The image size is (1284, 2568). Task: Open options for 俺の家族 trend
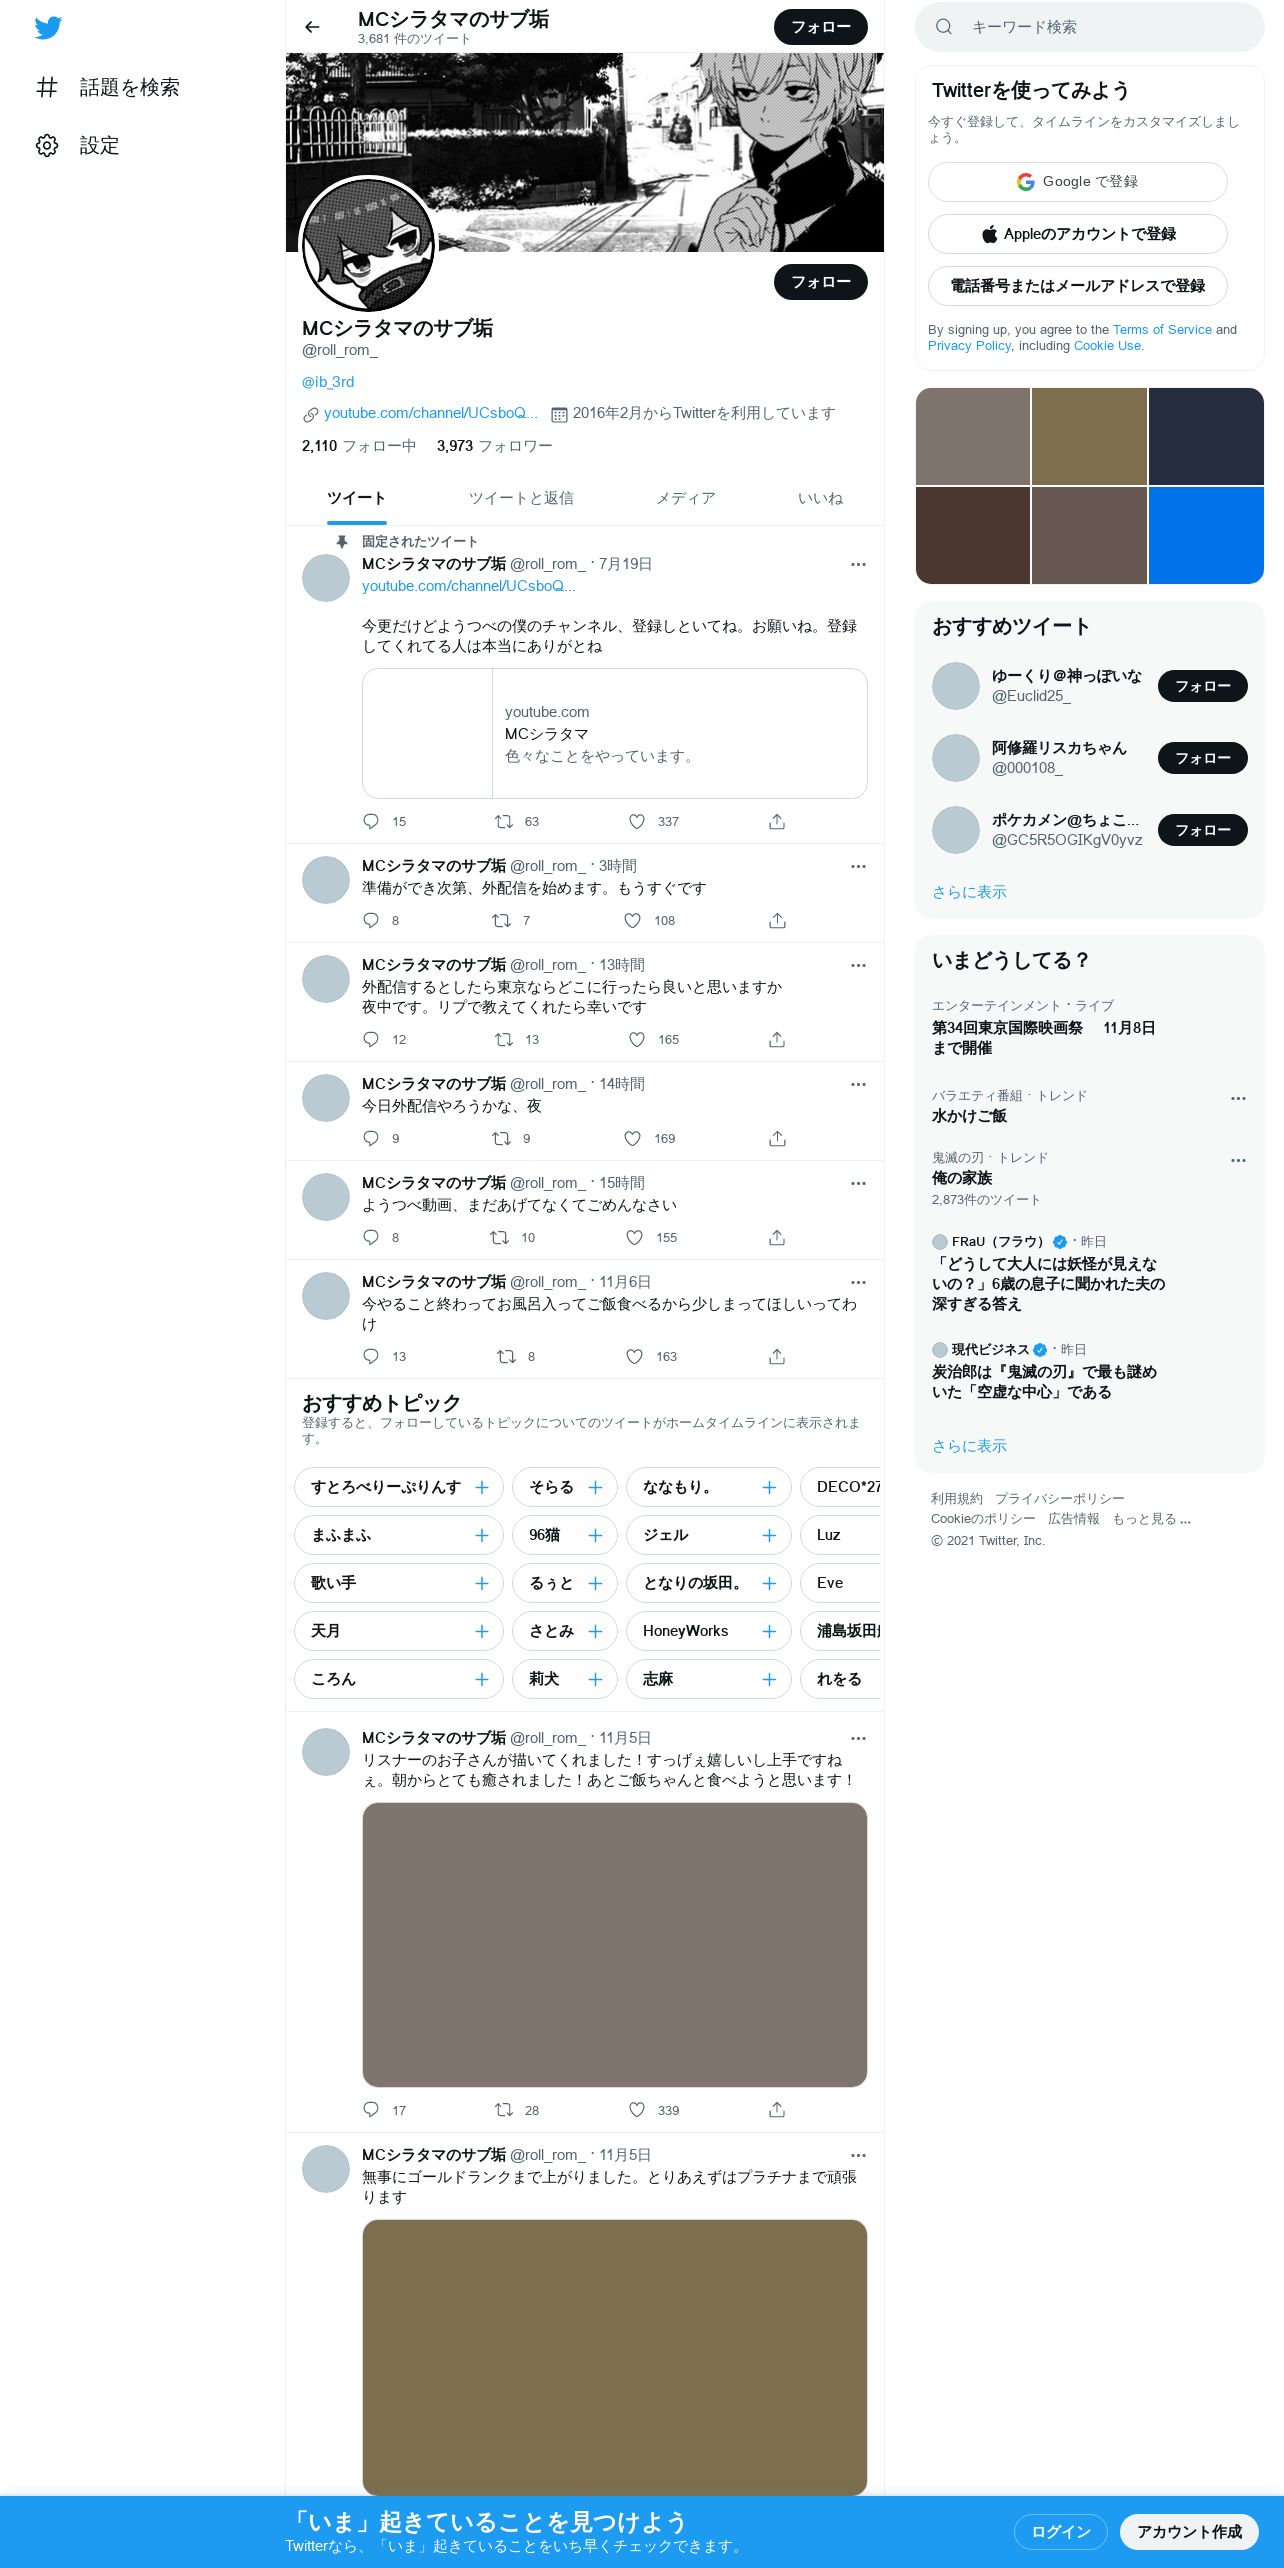(x=1238, y=1160)
